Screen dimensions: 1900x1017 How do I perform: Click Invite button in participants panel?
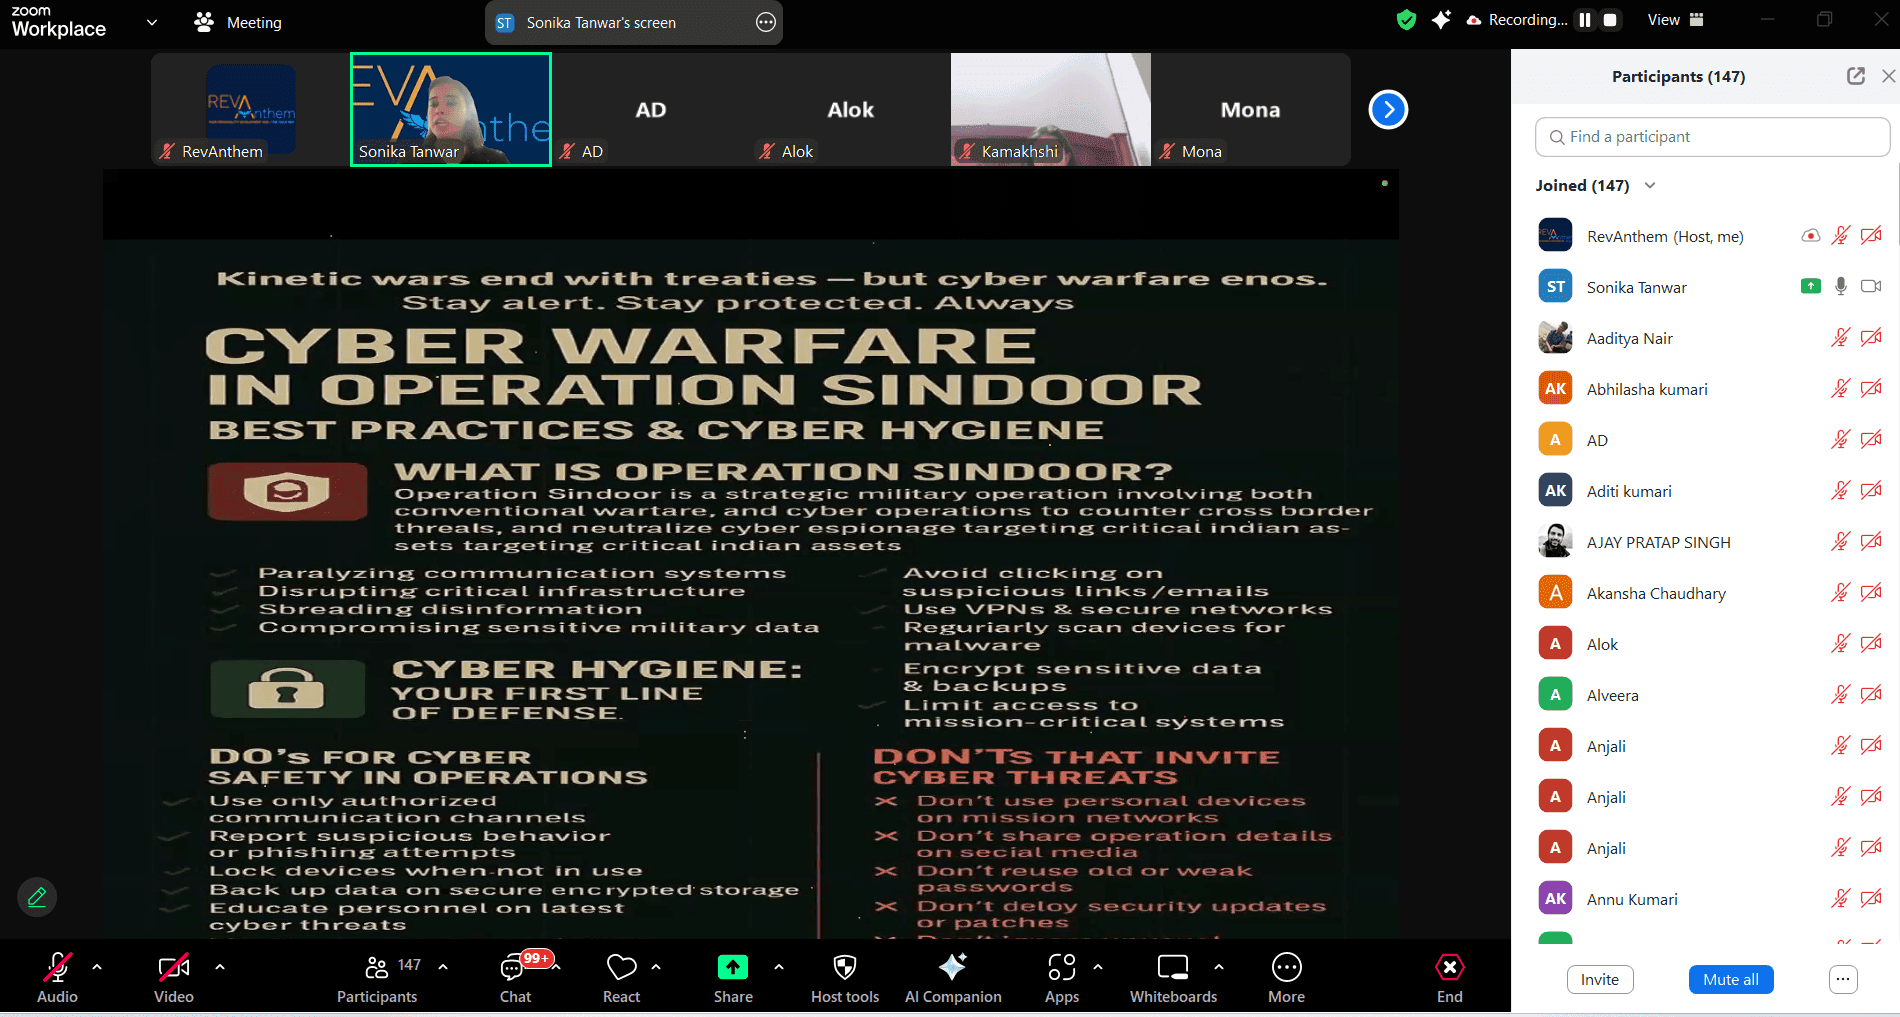tap(1600, 980)
